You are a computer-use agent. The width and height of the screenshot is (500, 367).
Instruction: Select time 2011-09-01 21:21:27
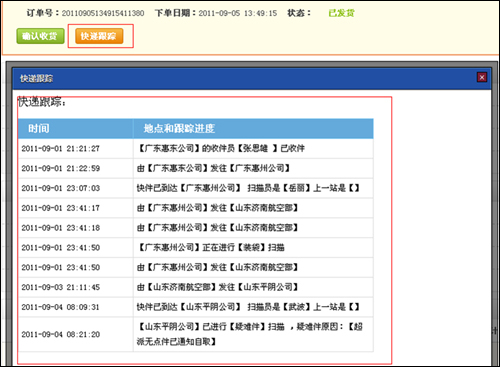61,149
